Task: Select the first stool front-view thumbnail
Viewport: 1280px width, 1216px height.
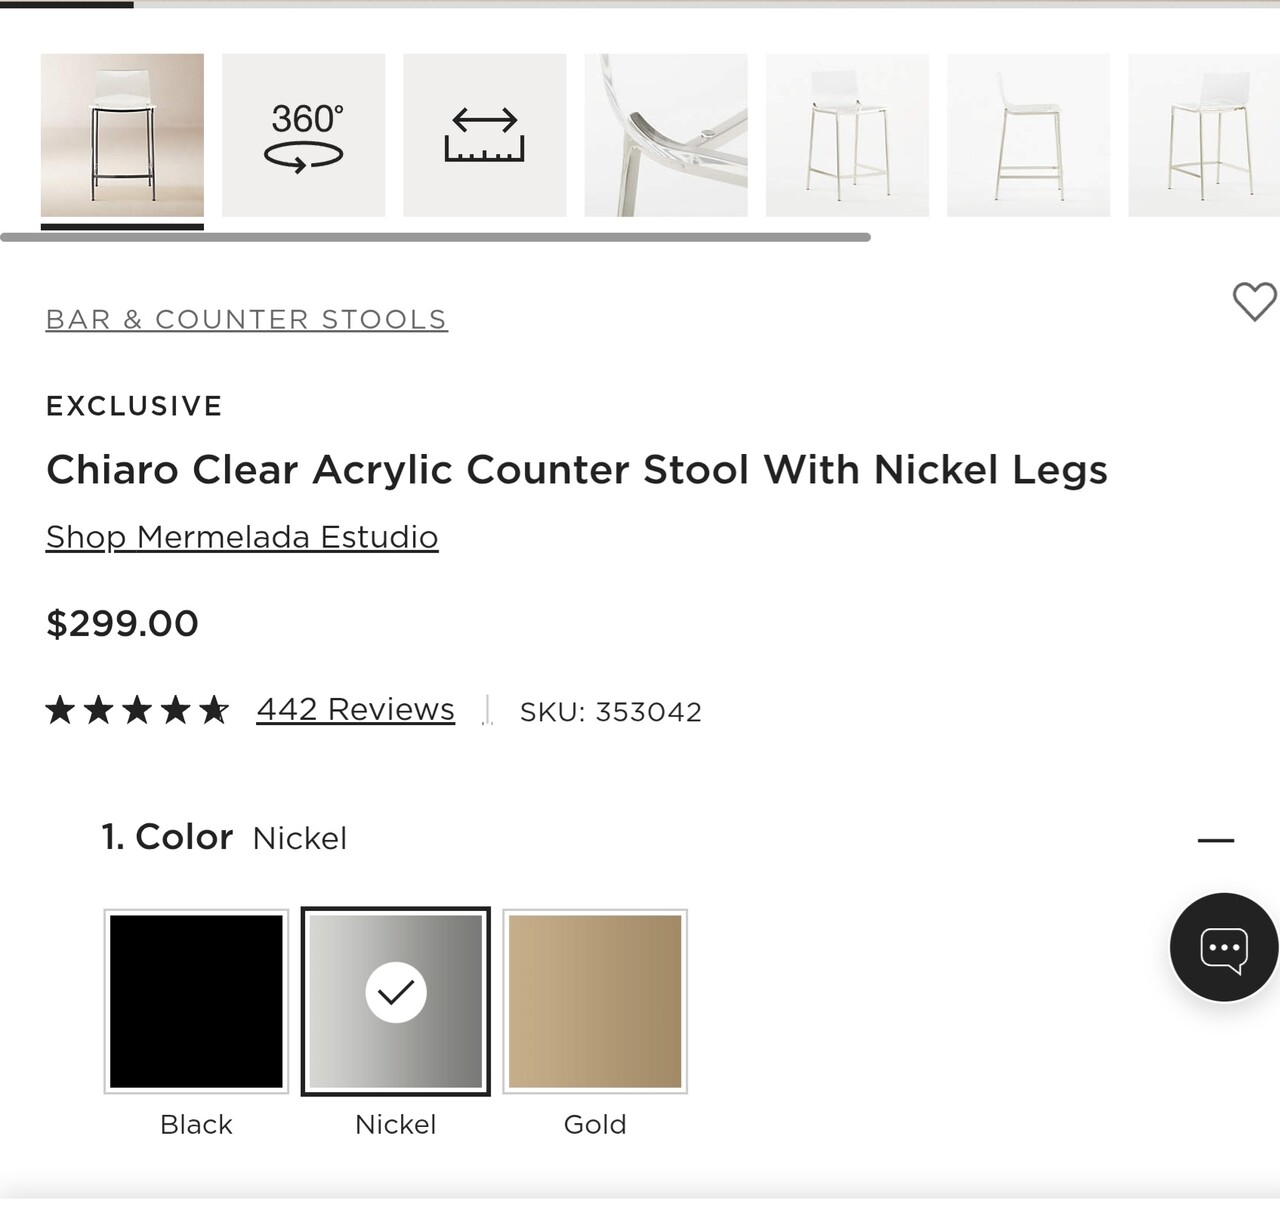Action: 122,135
